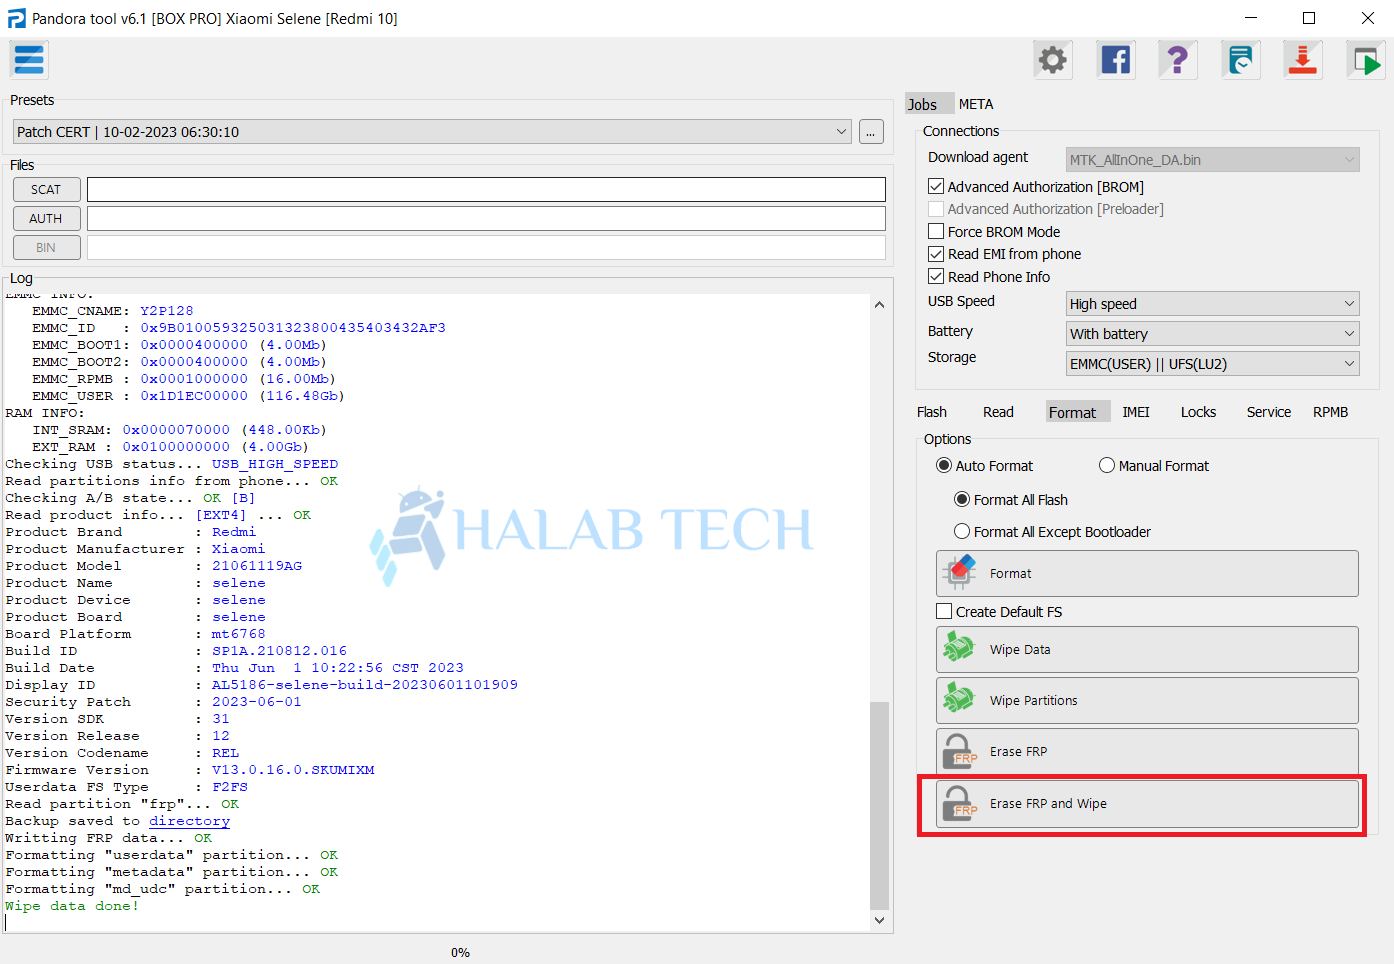This screenshot has height=964, width=1394.
Task: Toggle Force BROM Mode checkbox
Action: [x=936, y=231]
